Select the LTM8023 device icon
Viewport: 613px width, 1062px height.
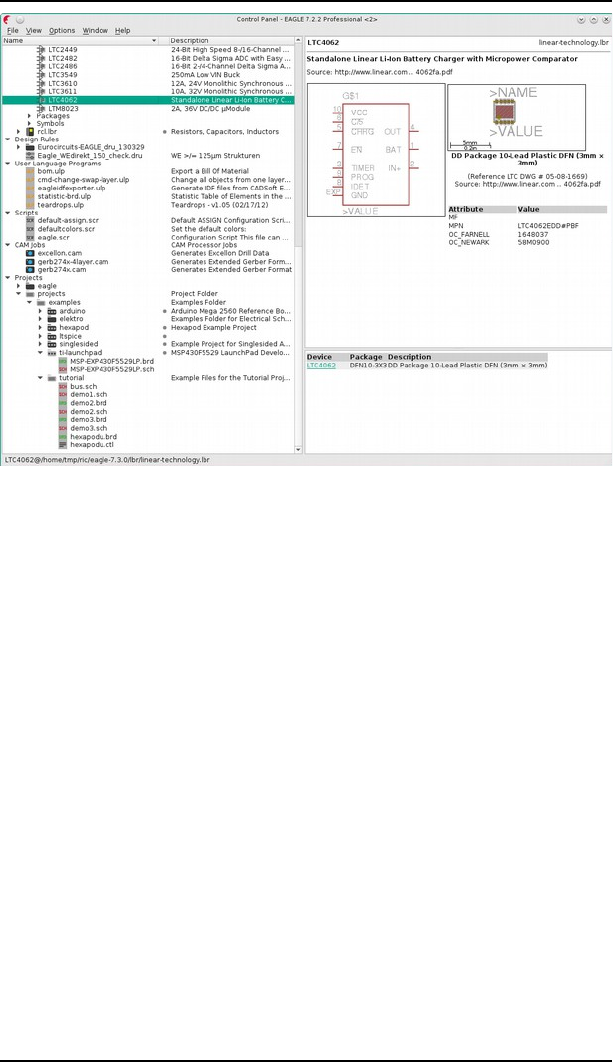pos(41,108)
